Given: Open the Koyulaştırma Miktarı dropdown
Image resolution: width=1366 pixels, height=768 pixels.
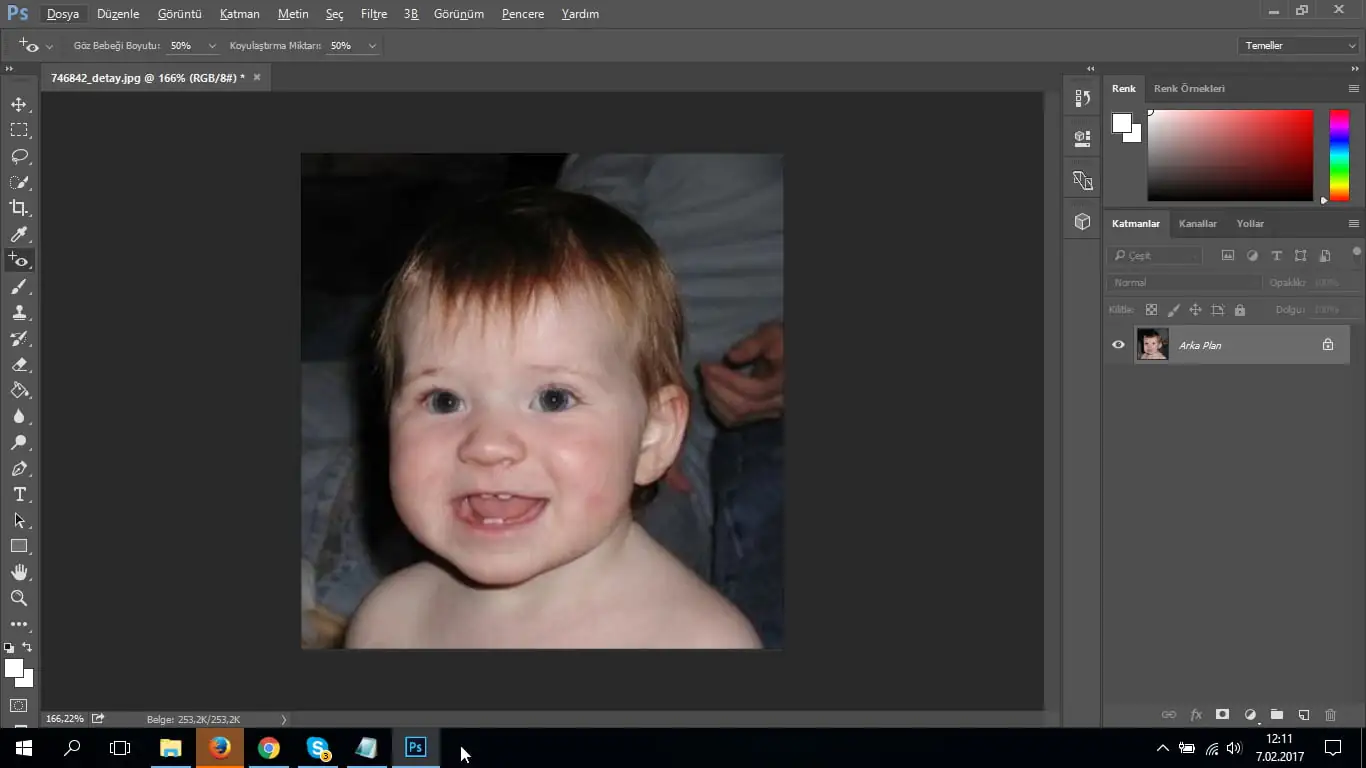Looking at the screenshot, I should [x=372, y=46].
